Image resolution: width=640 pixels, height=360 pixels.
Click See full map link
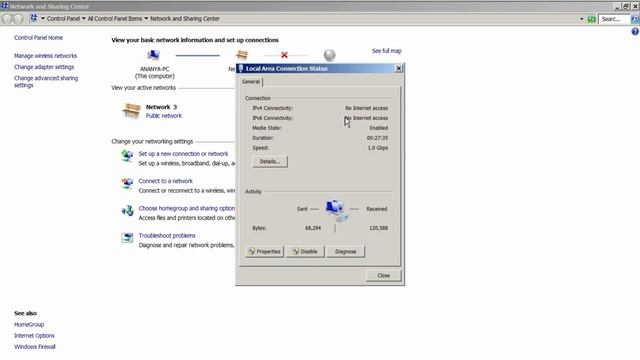(387, 51)
